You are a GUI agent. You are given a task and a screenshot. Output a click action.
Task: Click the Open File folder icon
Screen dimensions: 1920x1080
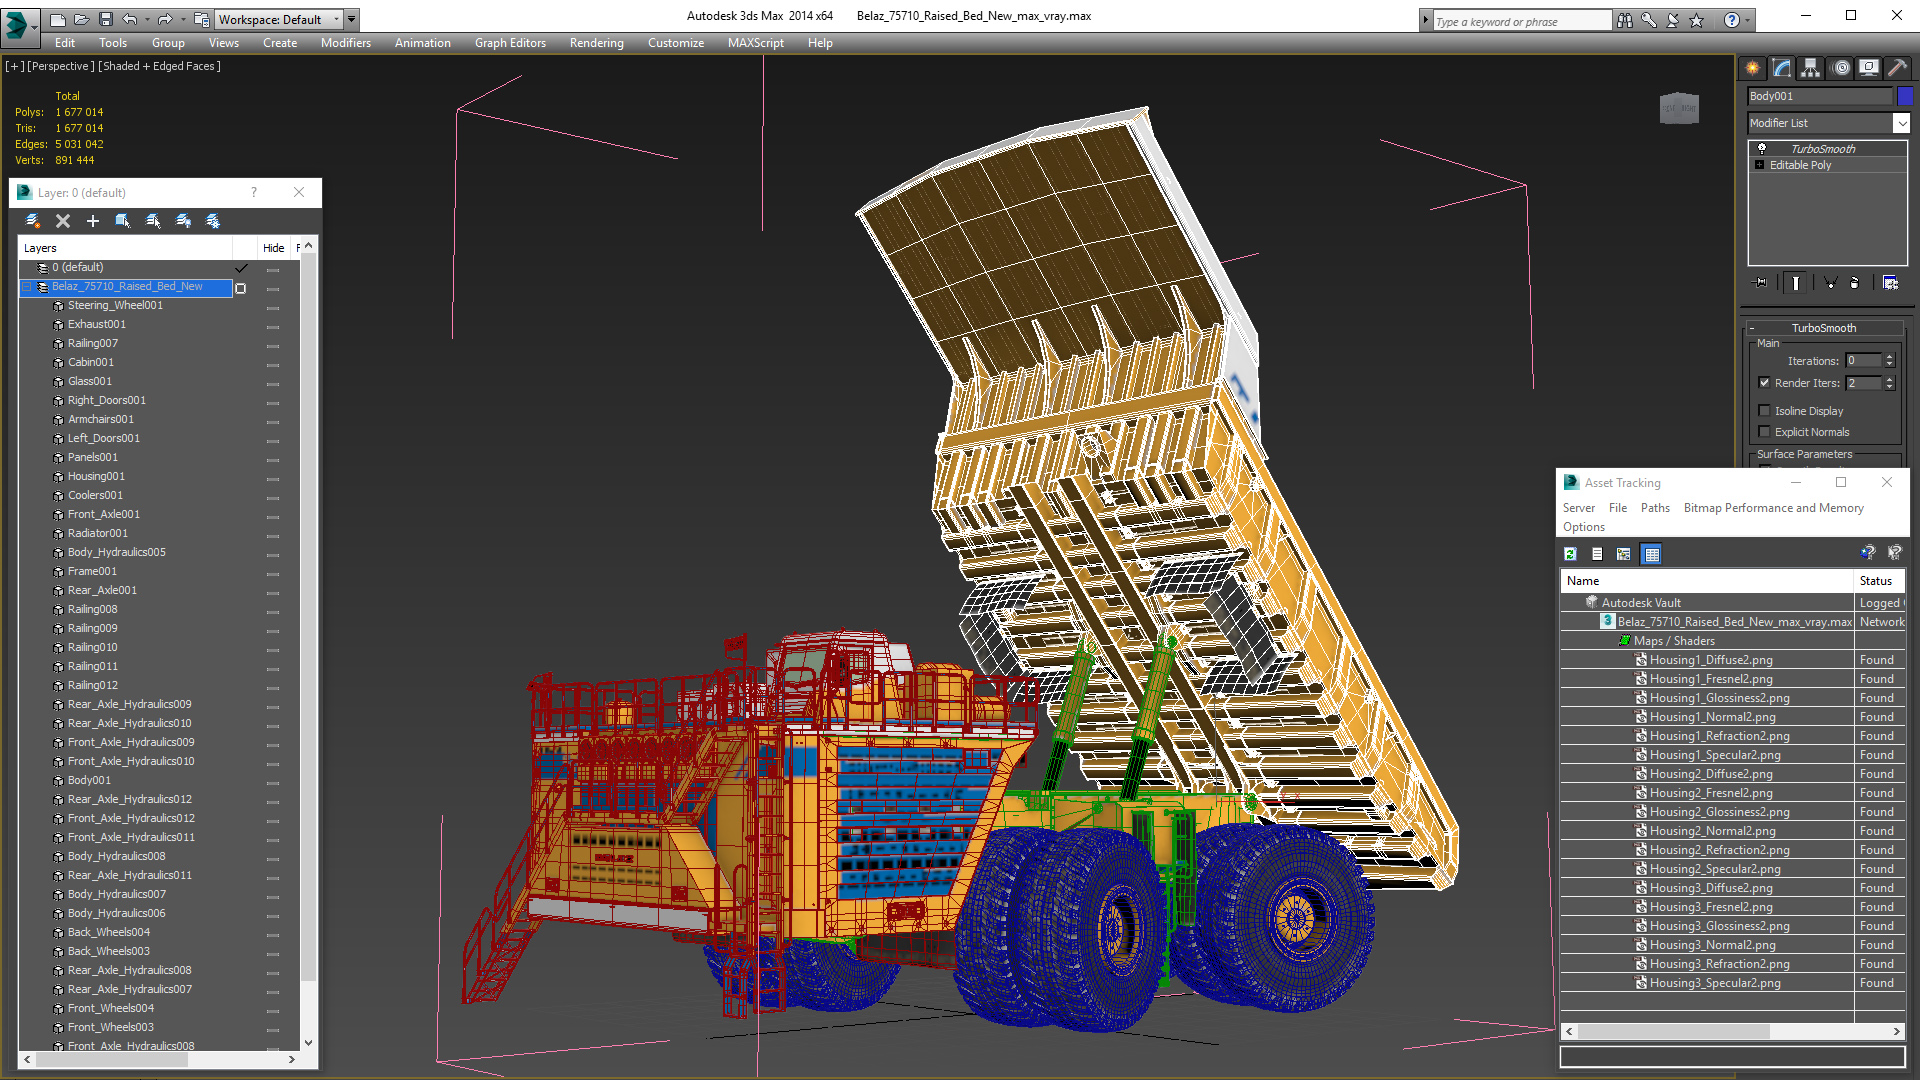tap(81, 19)
